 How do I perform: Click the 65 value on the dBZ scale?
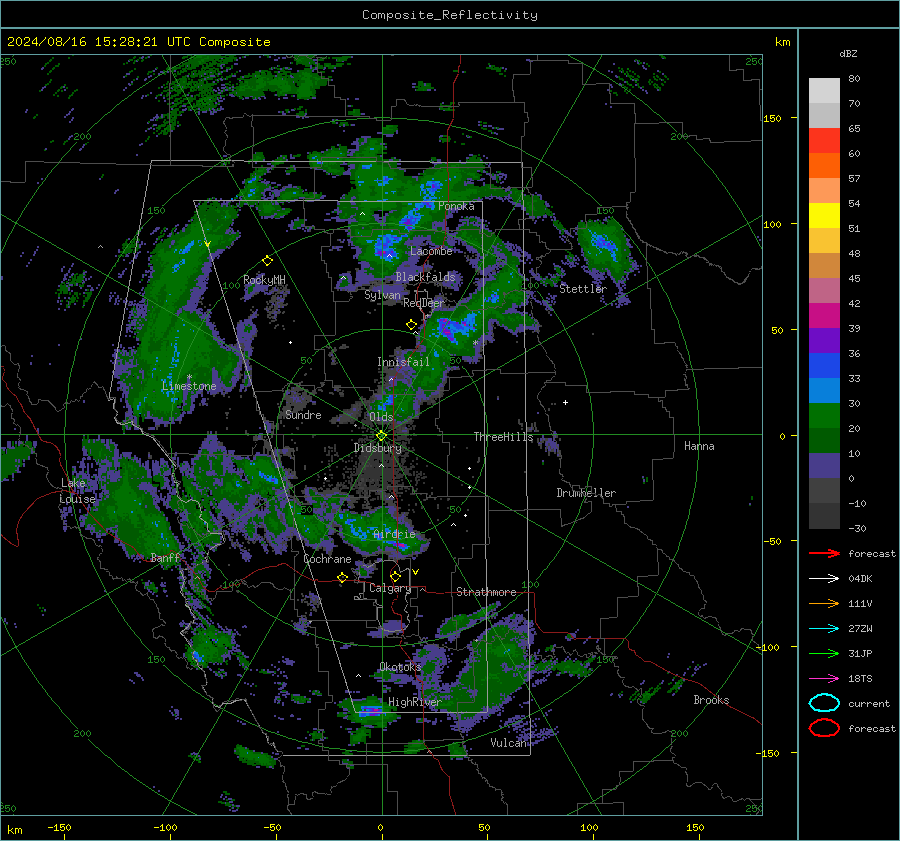(x=854, y=129)
